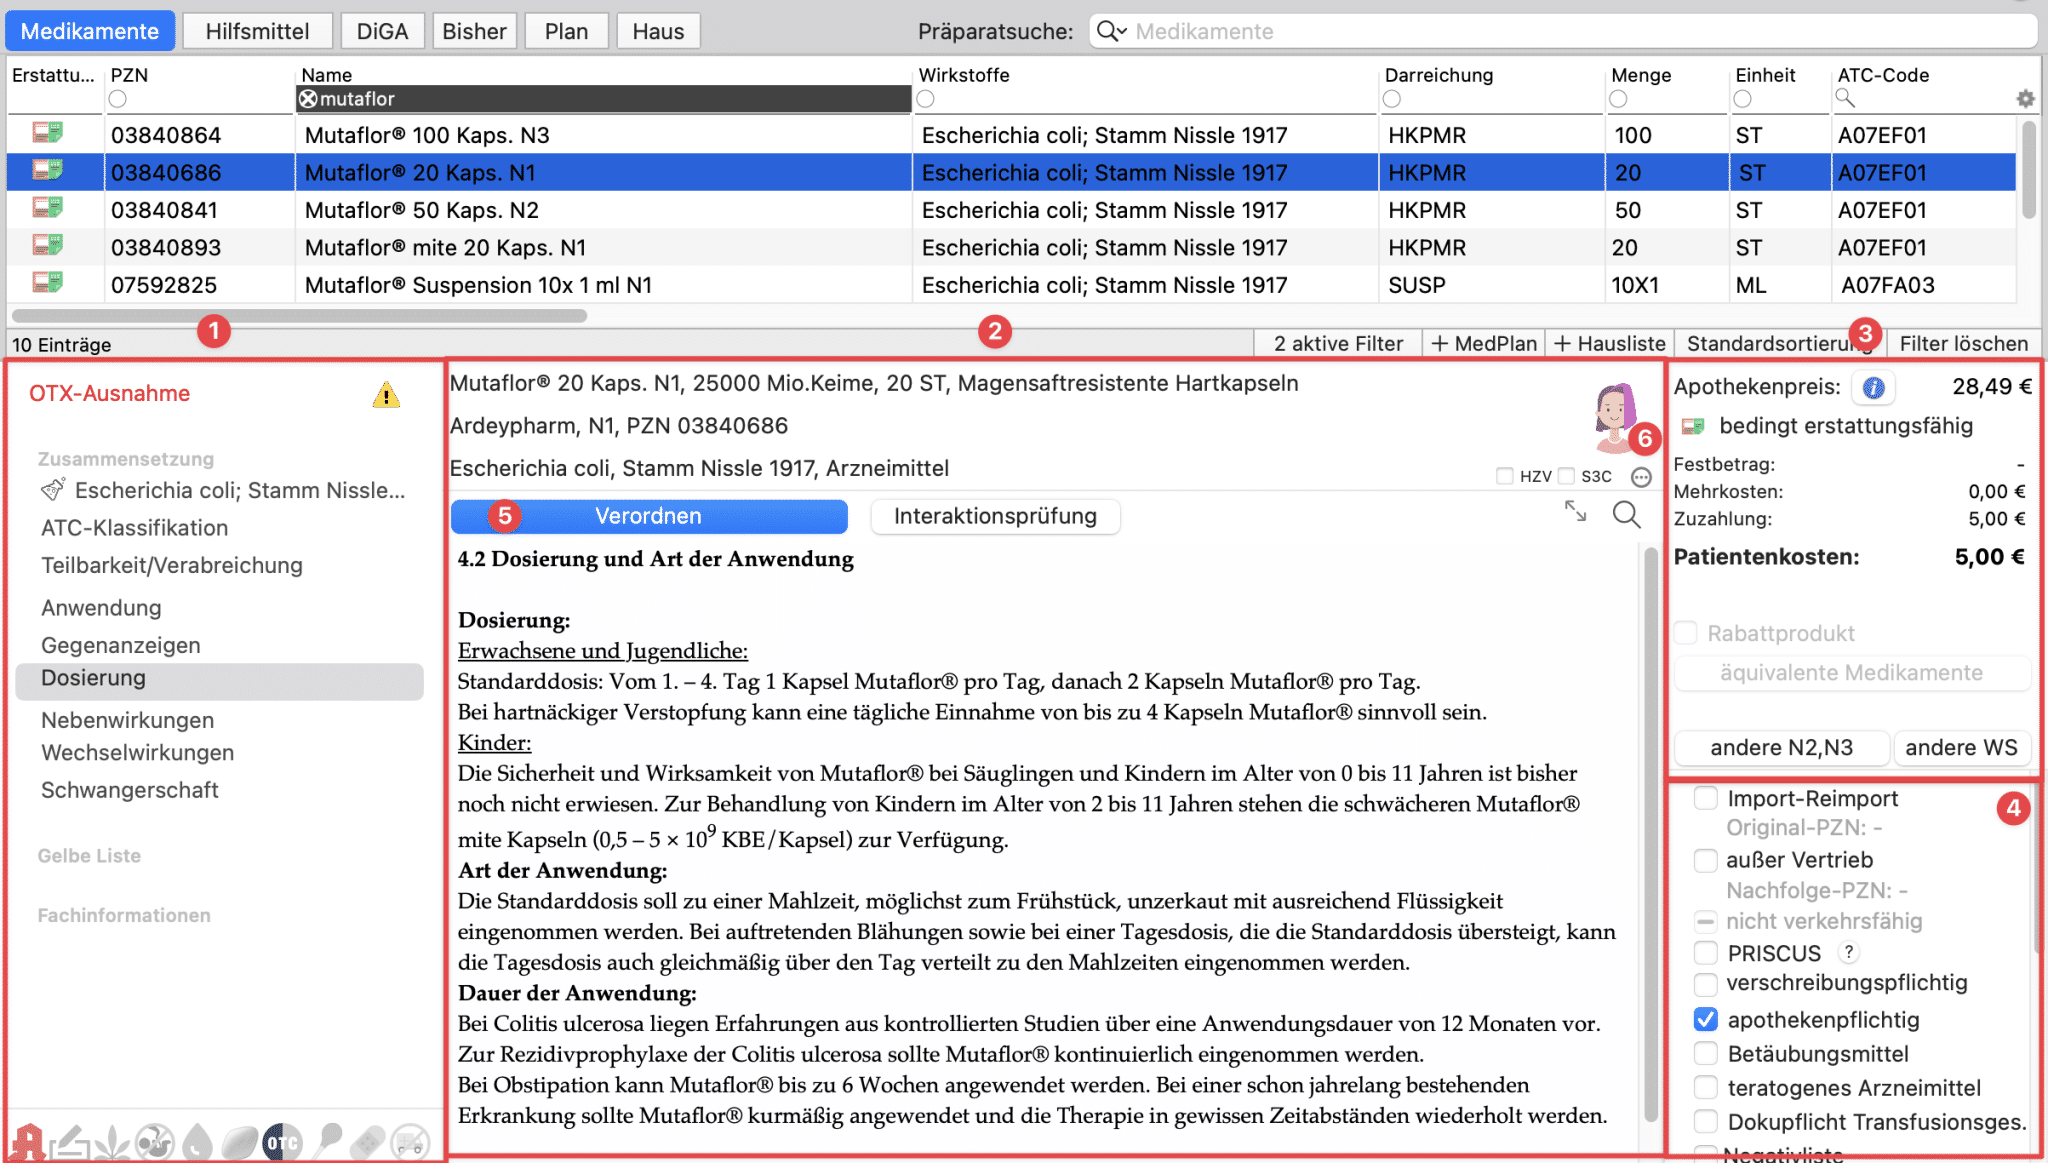Select the Einheit column filter radio button
The width and height of the screenshot is (2048, 1163).
(x=1743, y=98)
